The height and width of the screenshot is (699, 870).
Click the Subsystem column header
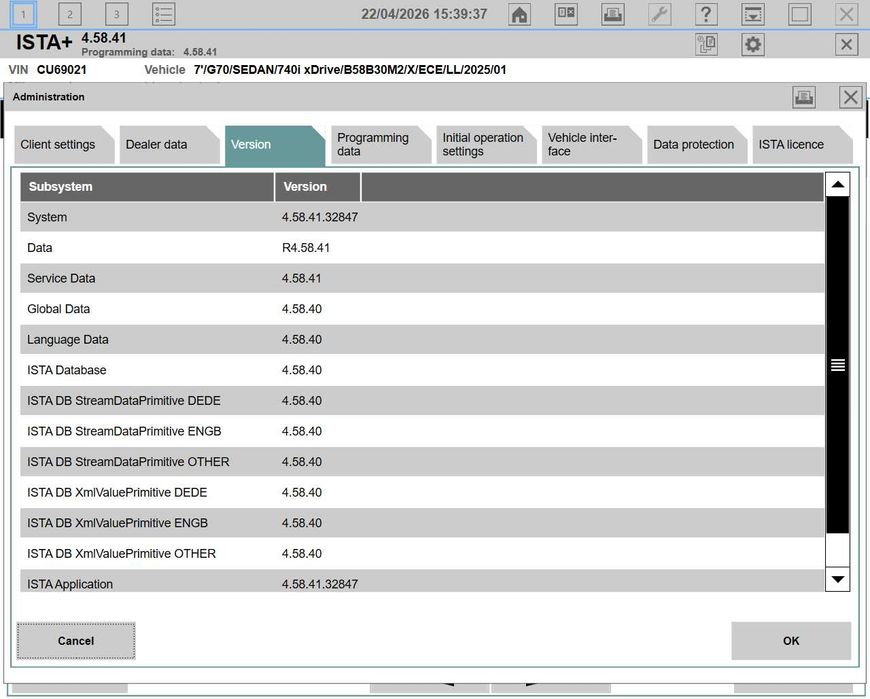point(147,187)
